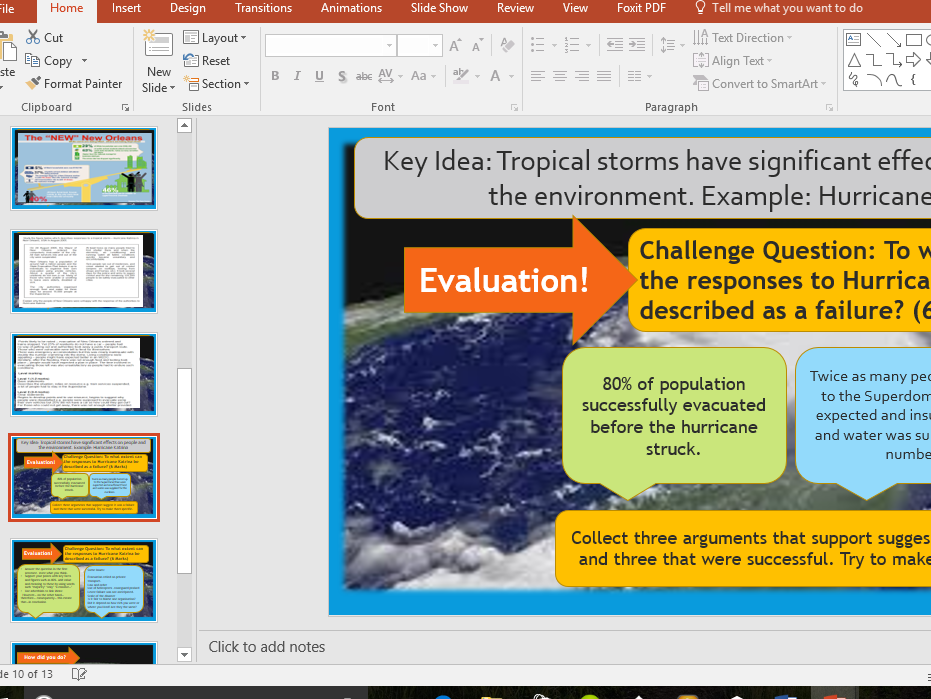Screen dimensions: 931x699
Task: Select the Rectangle shape tool
Action: [x=911, y=39]
